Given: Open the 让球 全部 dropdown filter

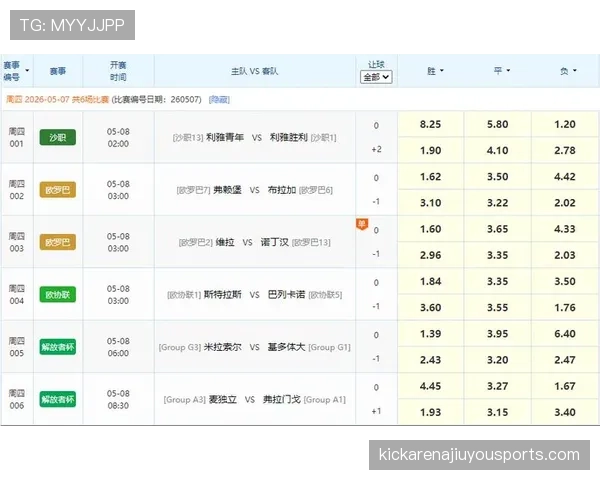Looking at the screenshot, I should pos(376,77).
